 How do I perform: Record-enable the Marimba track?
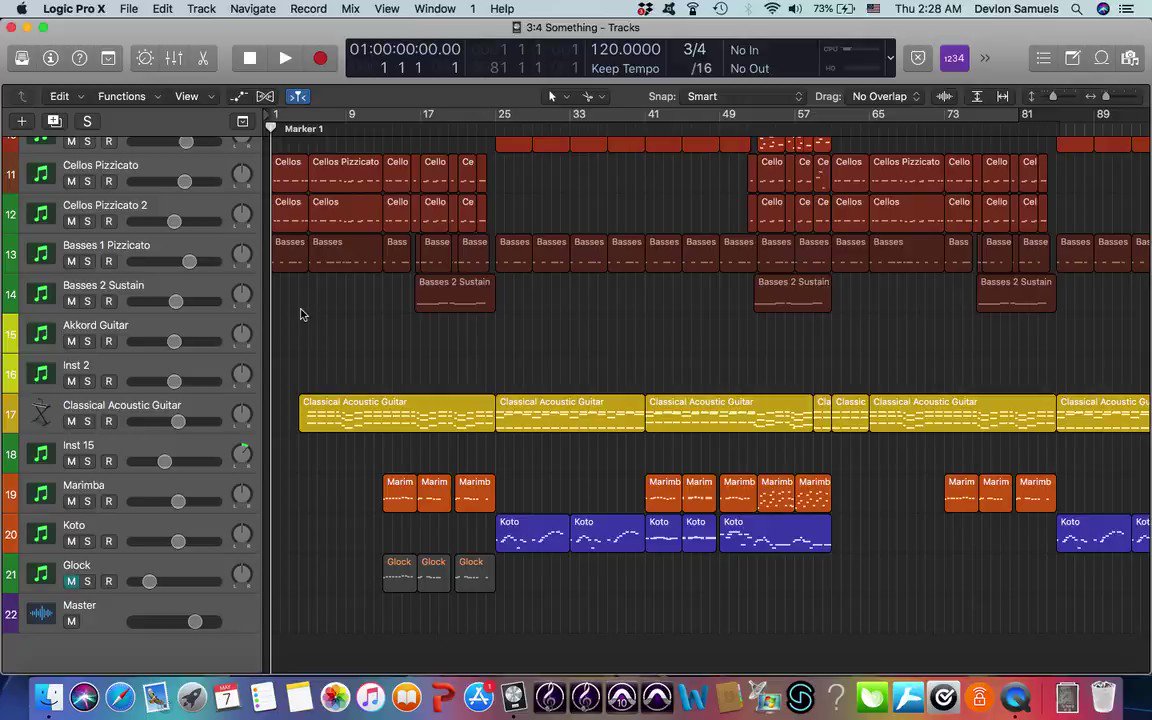click(109, 501)
